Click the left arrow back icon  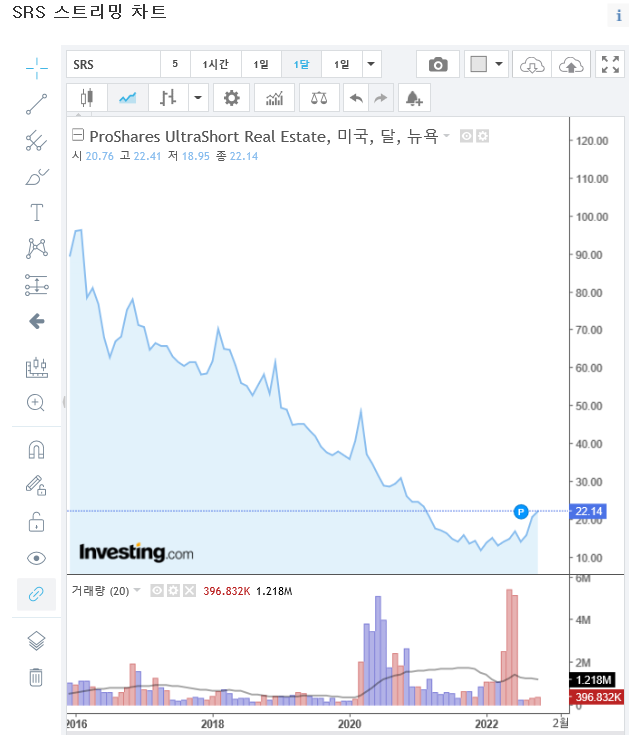[37, 321]
